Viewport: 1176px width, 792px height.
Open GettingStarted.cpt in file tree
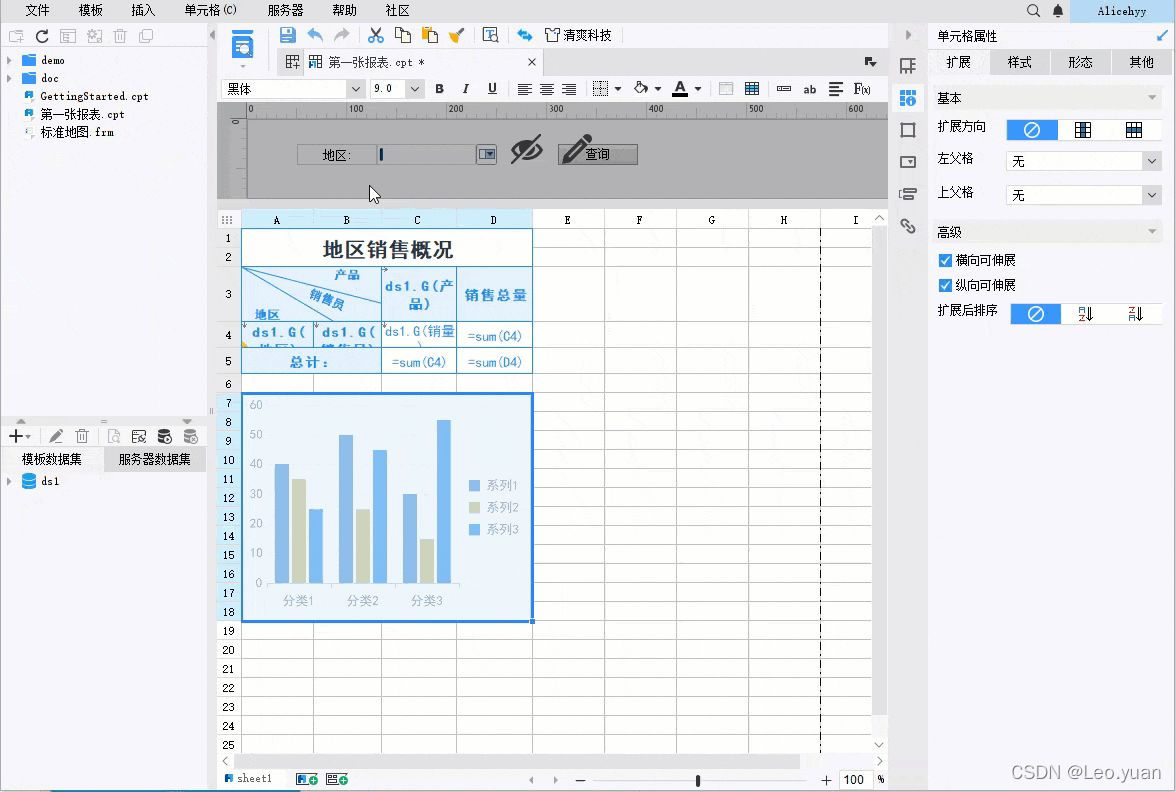click(x=94, y=96)
